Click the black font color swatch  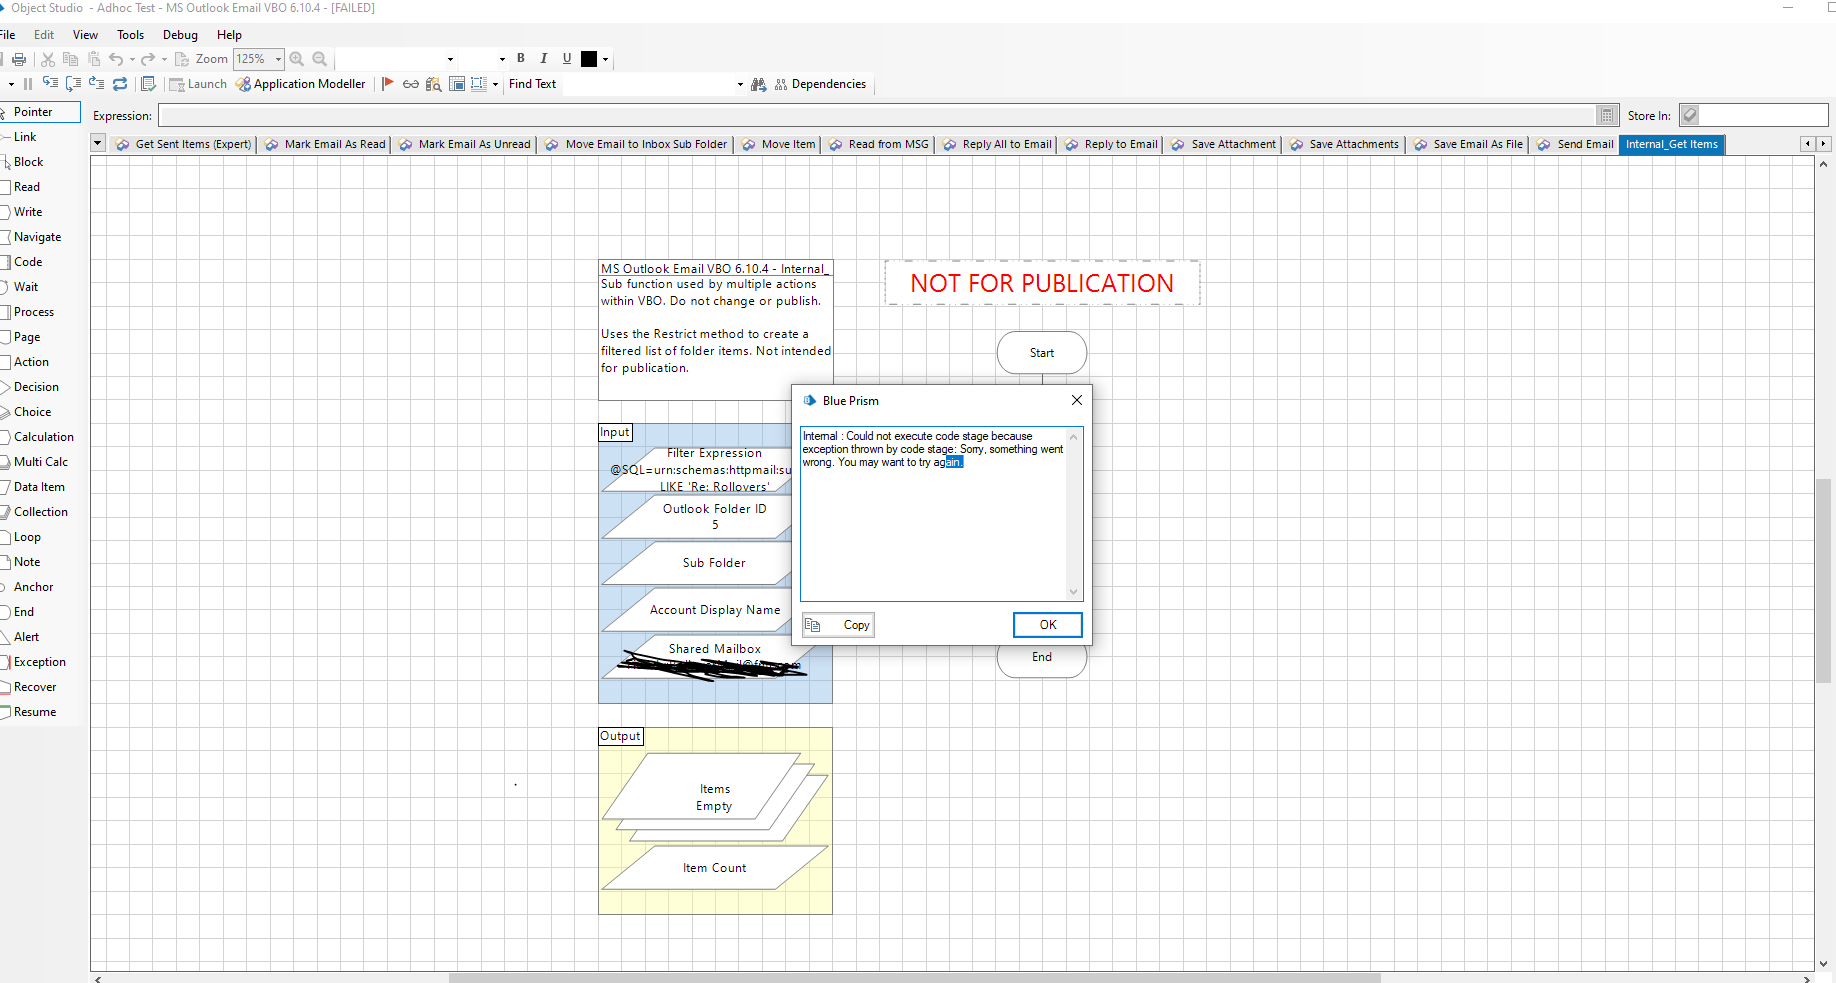(x=589, y=59)
